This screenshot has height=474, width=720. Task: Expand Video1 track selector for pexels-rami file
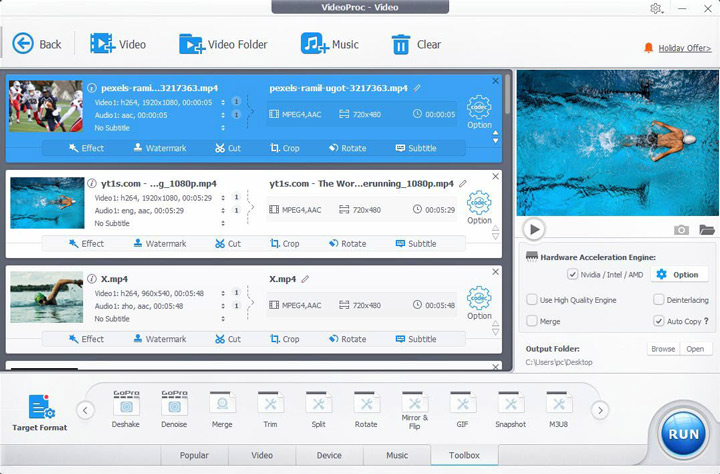click(x=223, y=102)
